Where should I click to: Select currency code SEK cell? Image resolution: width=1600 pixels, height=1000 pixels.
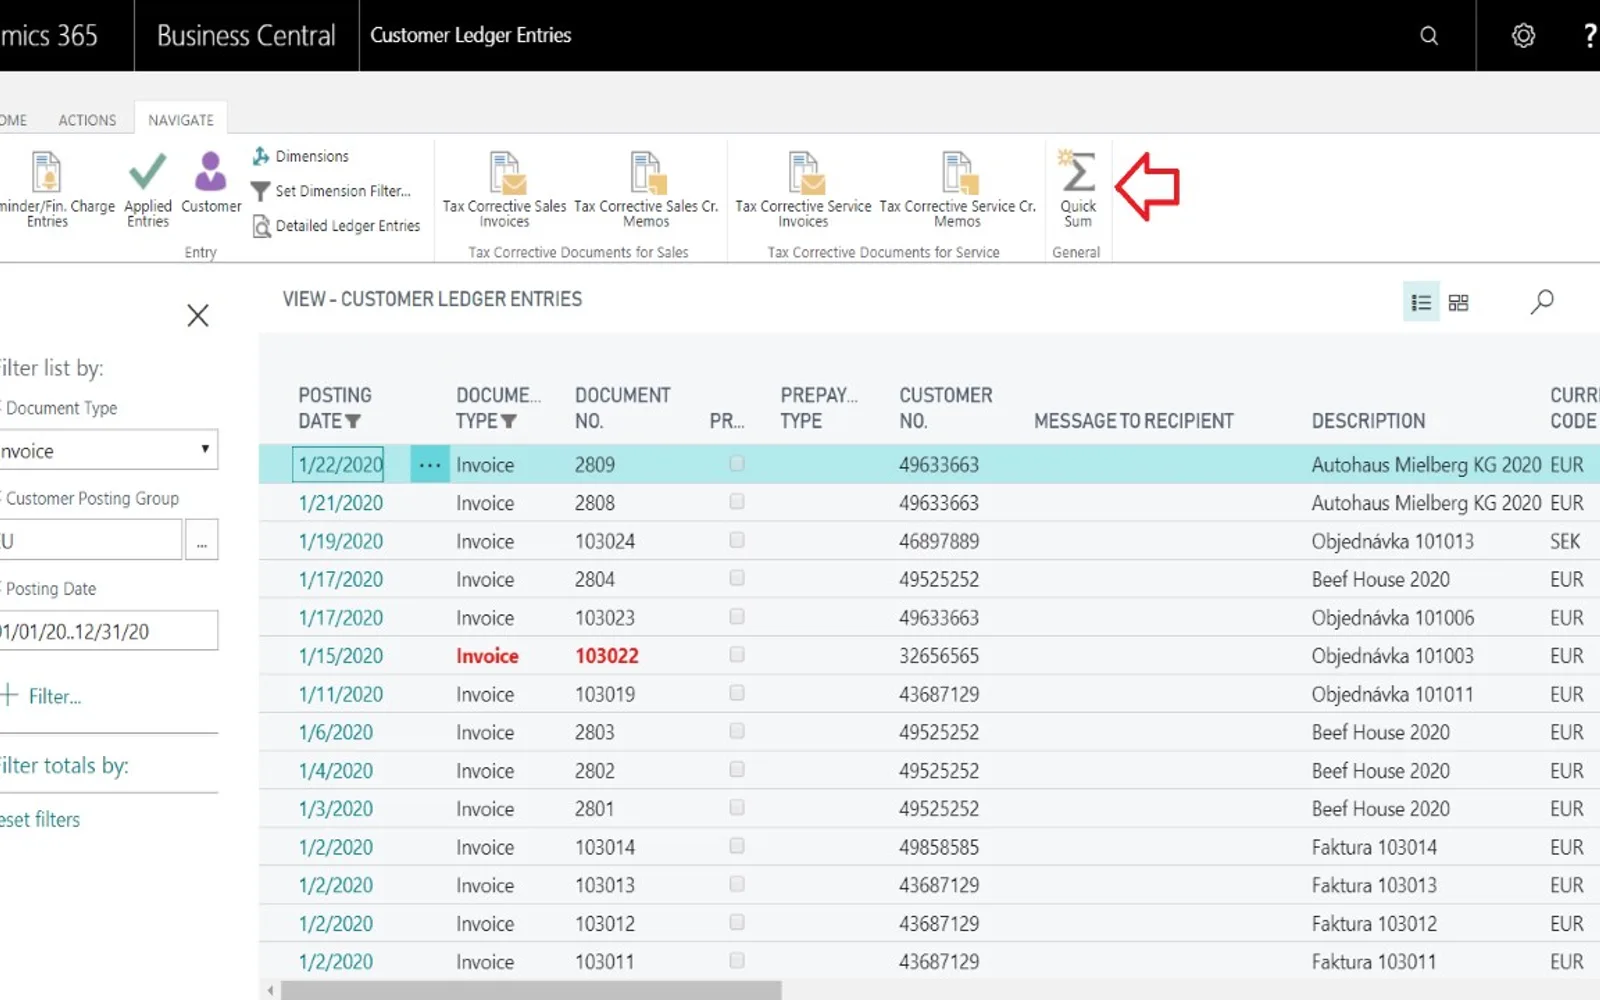1565,541
